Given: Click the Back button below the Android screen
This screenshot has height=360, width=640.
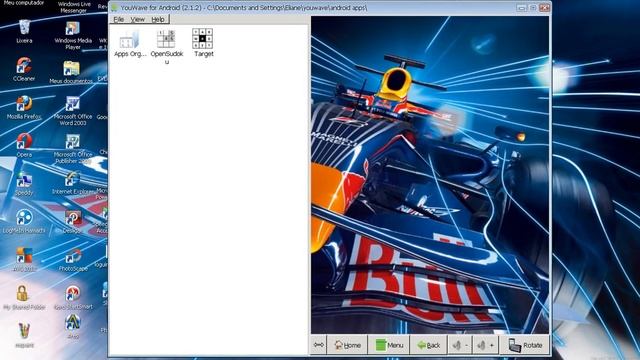Looking at the screenshot, I should pyautogui.click(x=429, y=345).
